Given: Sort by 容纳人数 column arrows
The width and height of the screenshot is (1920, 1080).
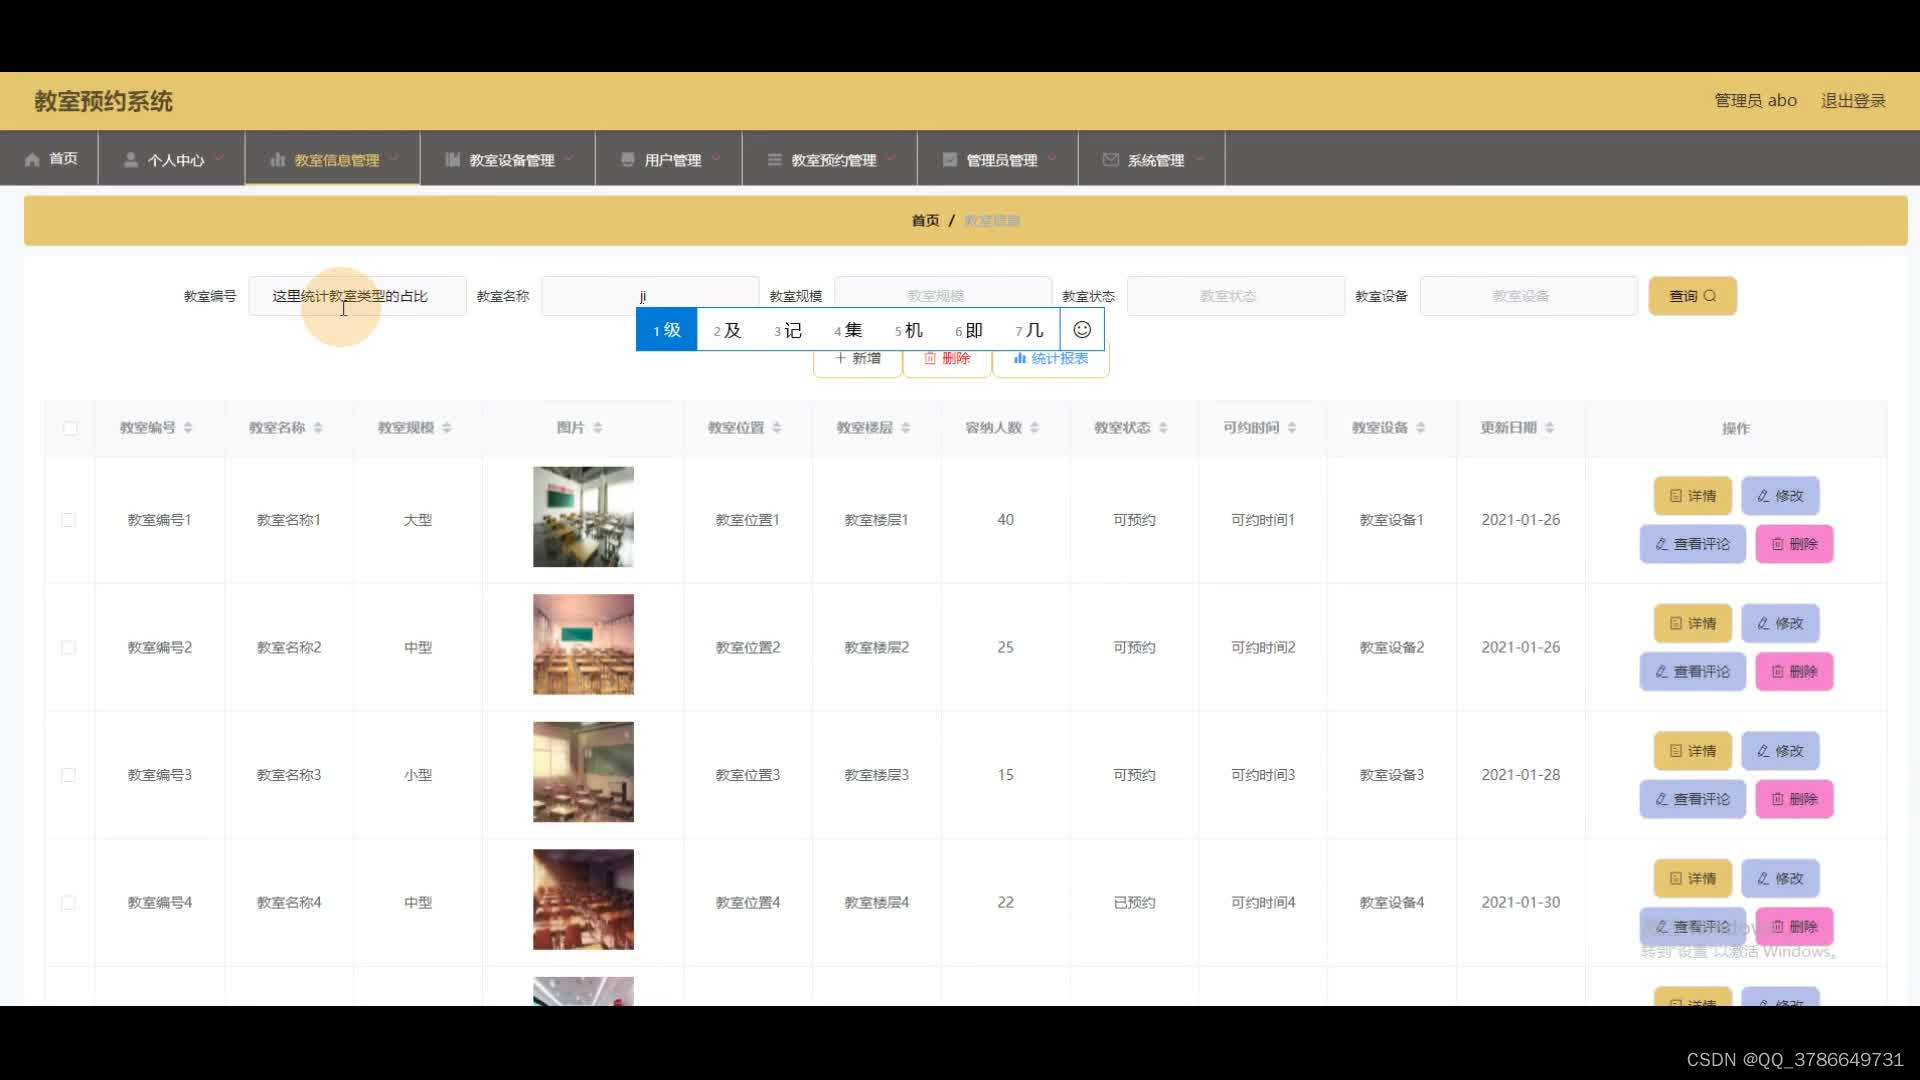Looking at the screenshot, I should pyautogui.click(x=1035, y=428).
